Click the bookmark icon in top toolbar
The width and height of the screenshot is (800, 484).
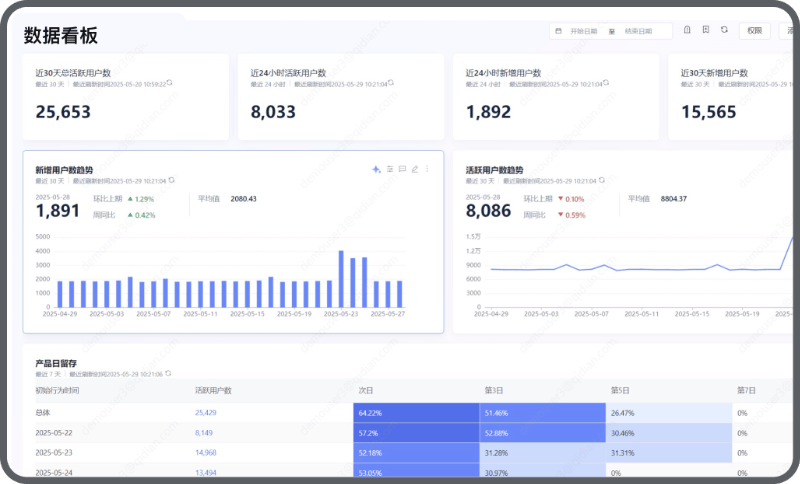point(706,30)
